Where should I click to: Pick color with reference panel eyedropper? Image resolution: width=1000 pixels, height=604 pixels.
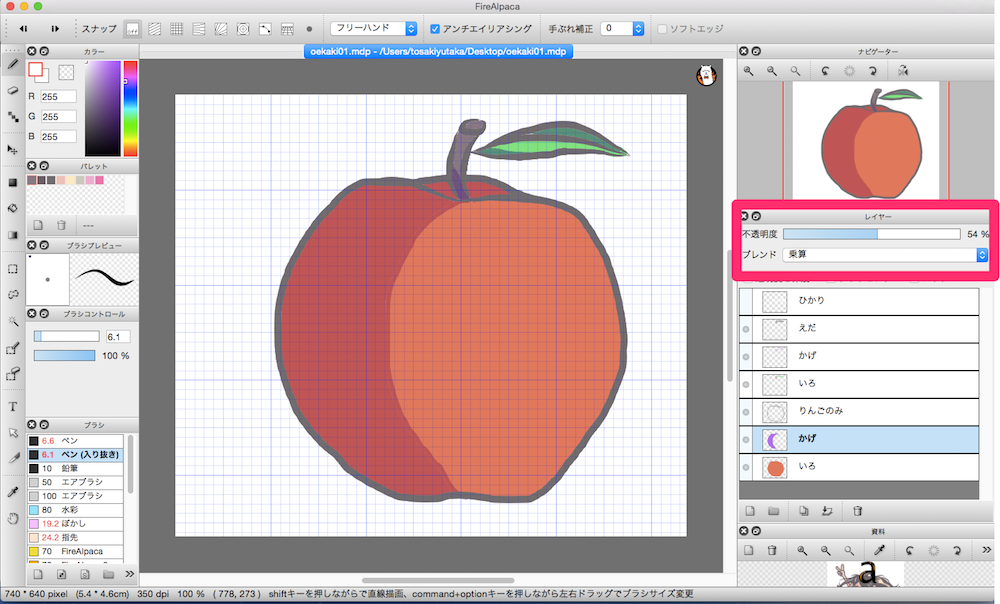879,550
